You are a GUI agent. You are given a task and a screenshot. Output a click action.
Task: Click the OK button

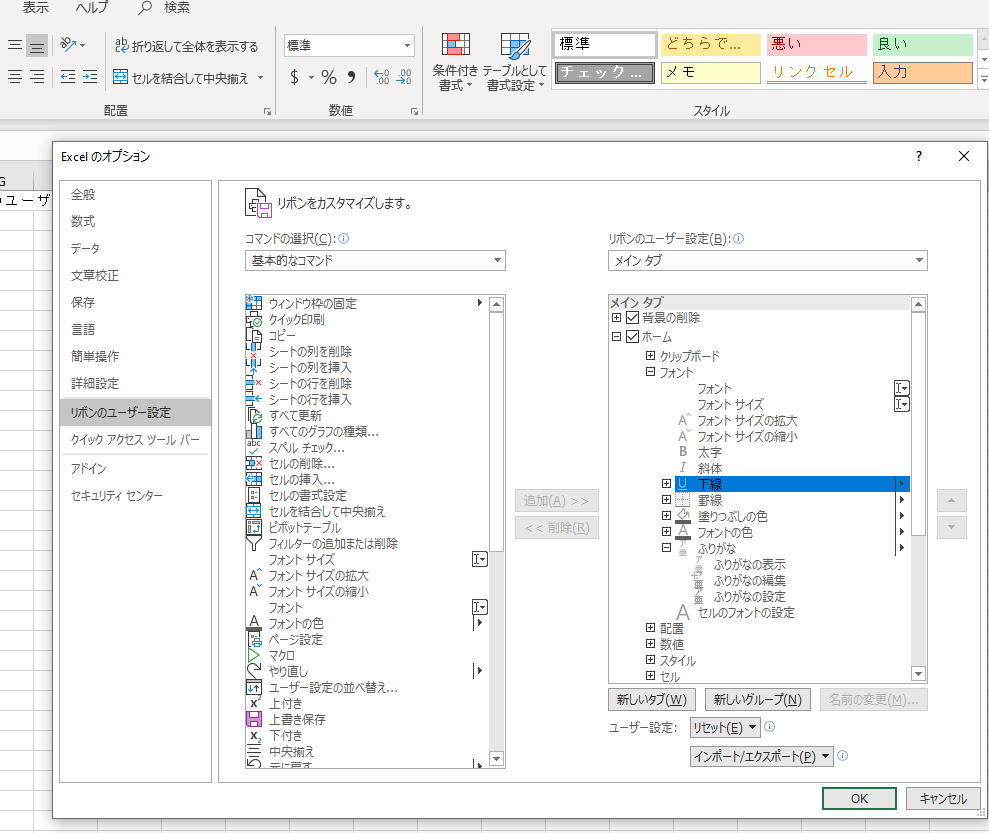pos(859,798)
